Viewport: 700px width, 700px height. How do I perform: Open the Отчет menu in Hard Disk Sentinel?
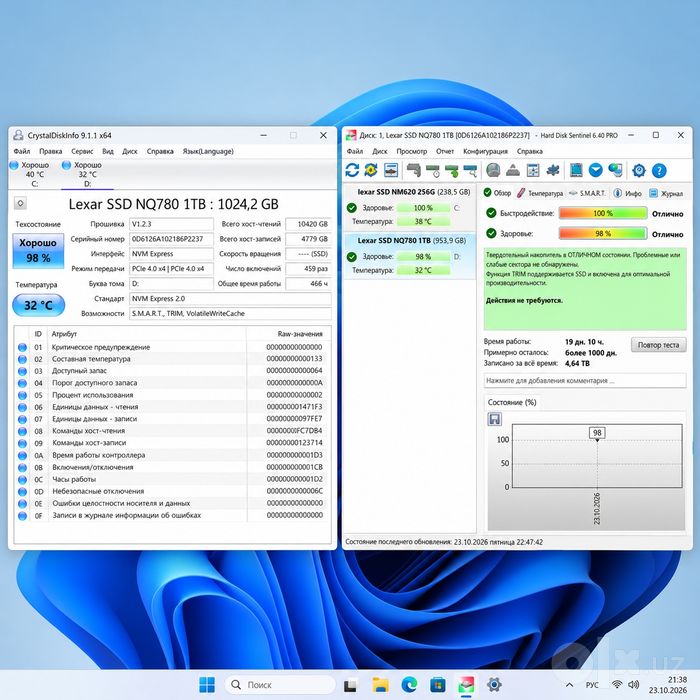(x=445, y=151)
